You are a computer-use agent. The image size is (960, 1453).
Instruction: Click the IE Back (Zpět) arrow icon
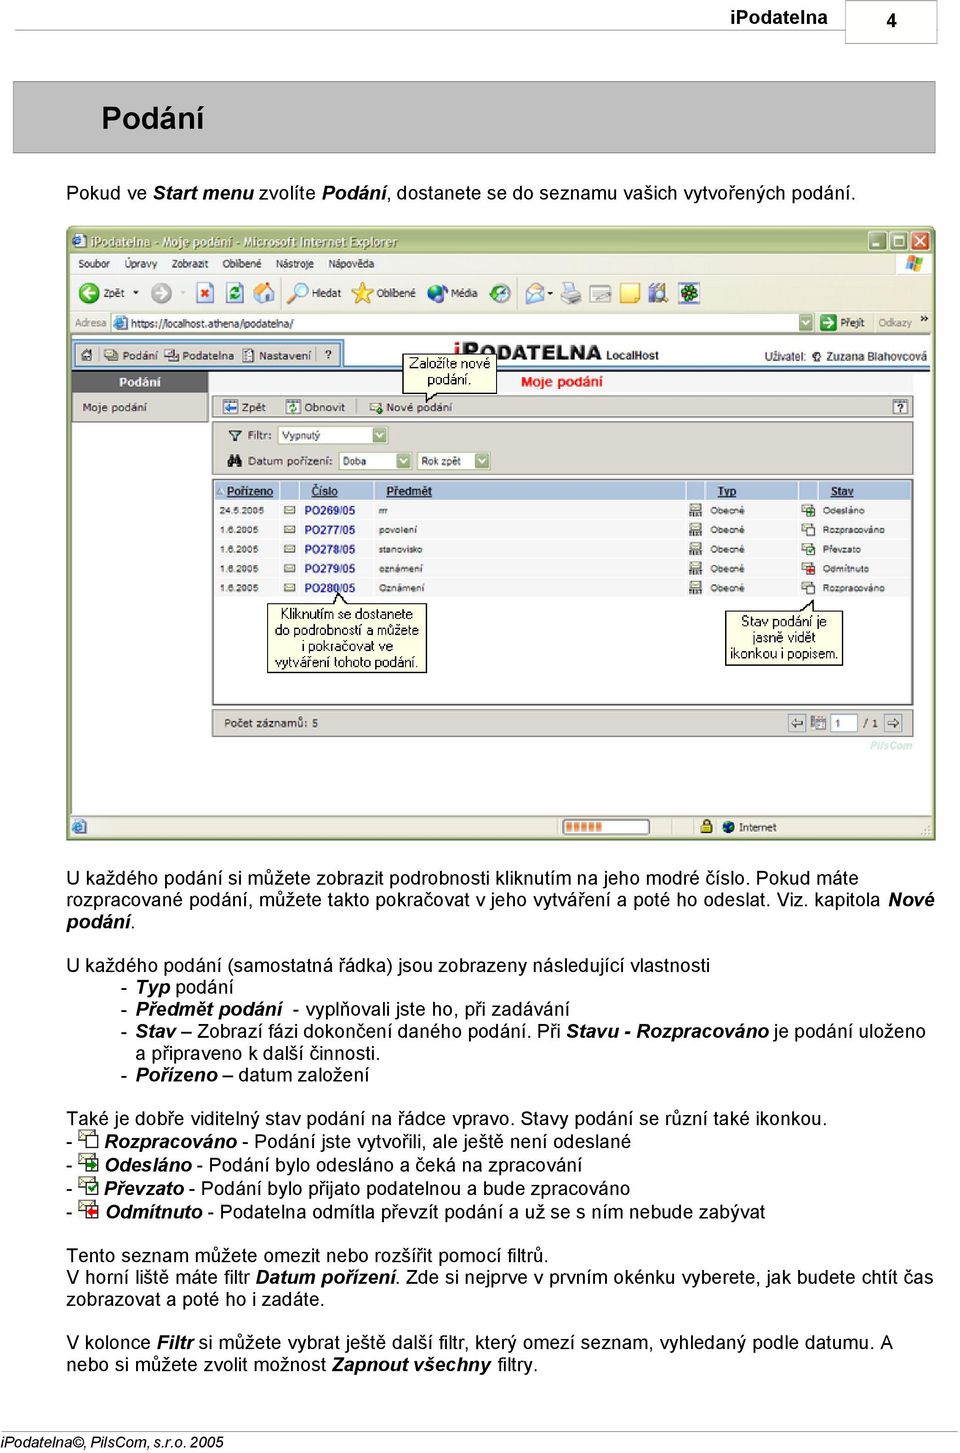pos(89,293)
